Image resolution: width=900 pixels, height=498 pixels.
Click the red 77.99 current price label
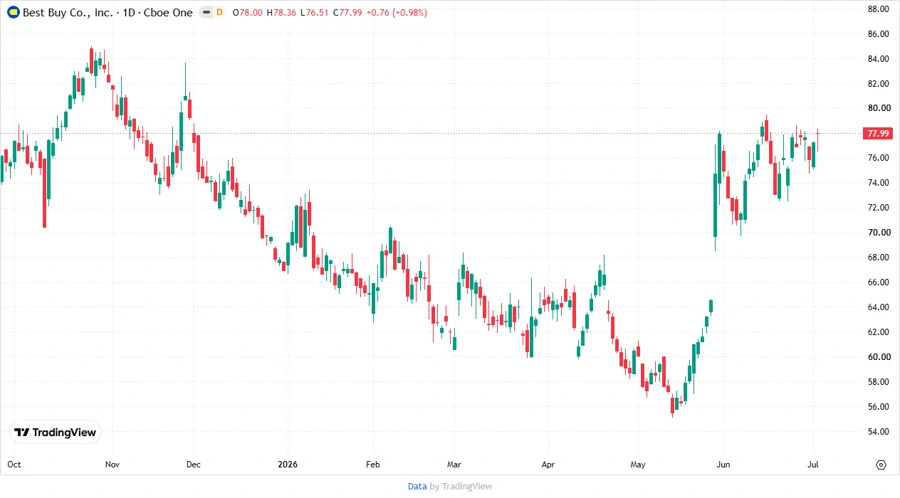tap(878, 133)
